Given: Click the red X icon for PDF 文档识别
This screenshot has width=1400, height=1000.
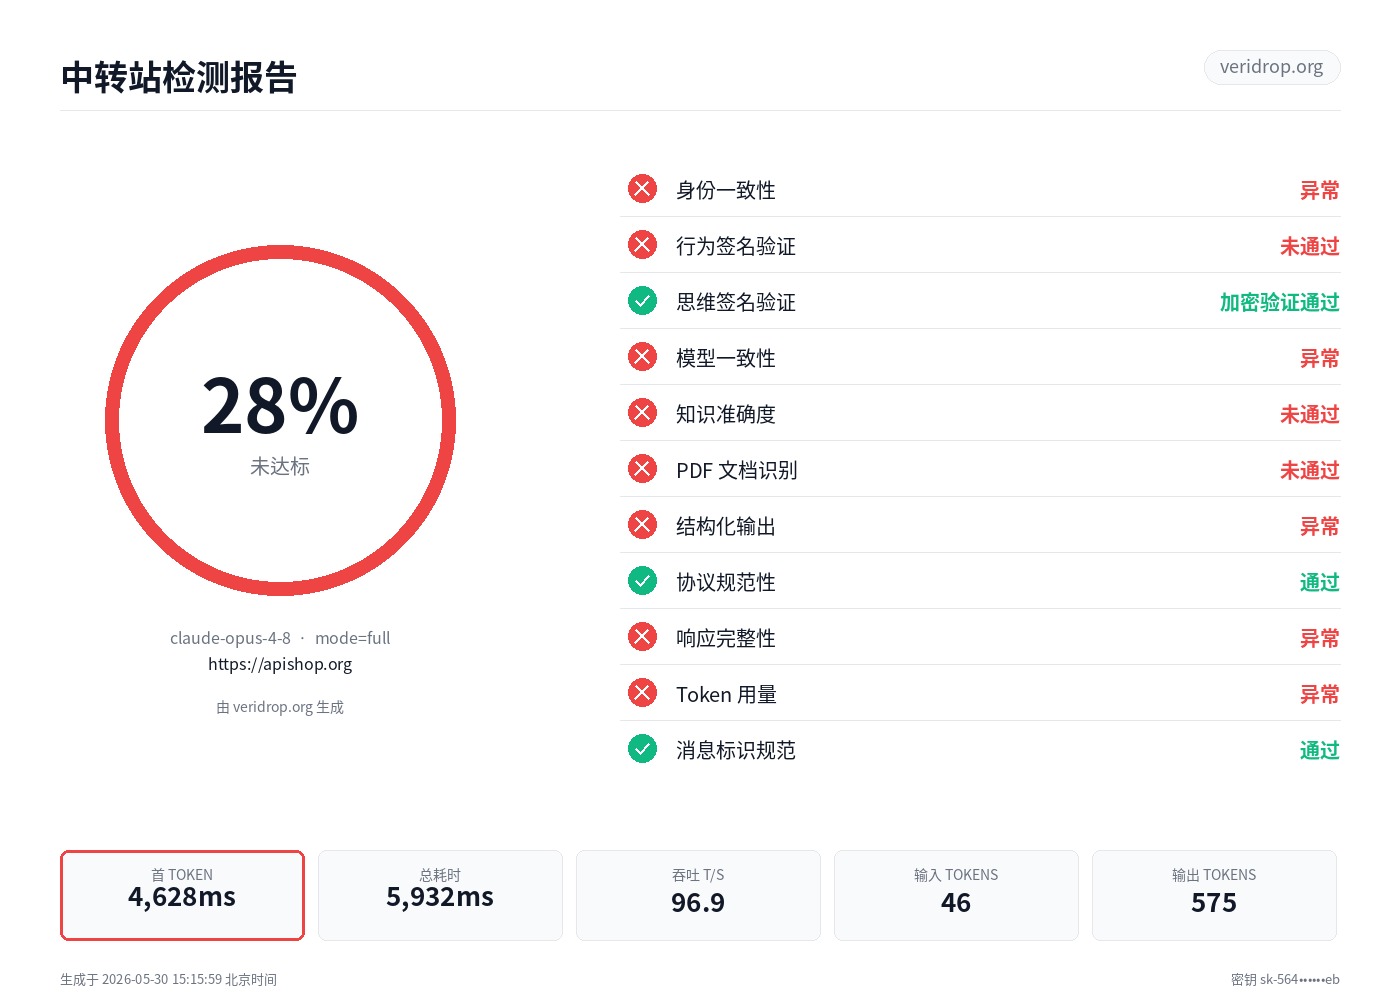Looking at the screenshot, I should (x=642, y=469).
